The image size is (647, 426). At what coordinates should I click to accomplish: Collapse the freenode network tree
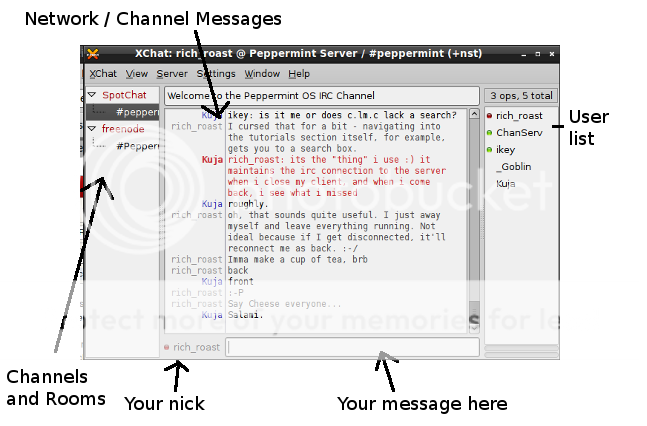click(92, 129)
